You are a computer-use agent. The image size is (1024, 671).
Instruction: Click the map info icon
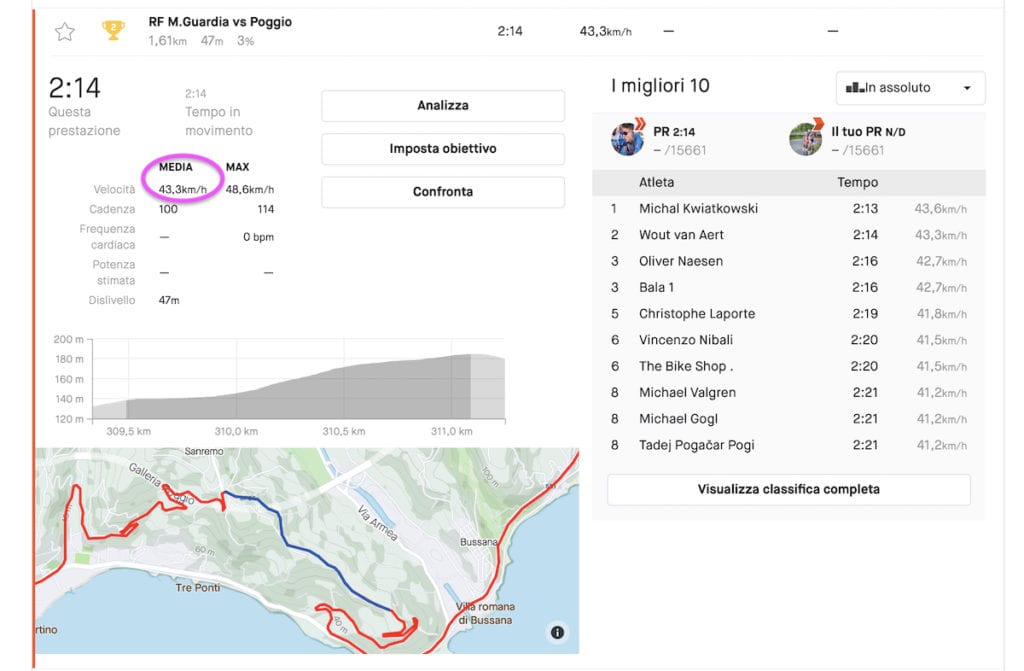click(x=557, y=632)
